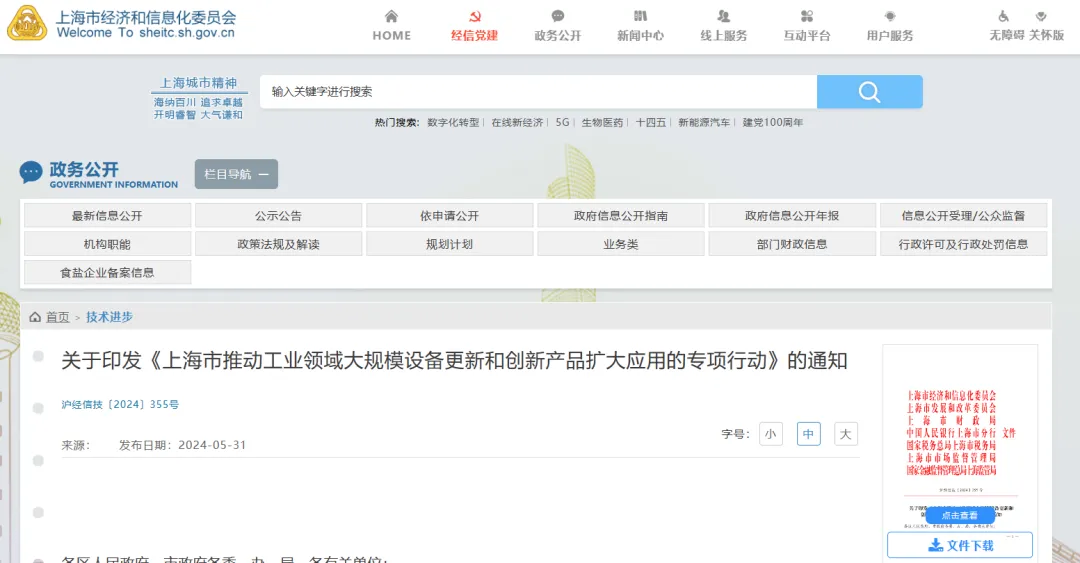Open 食盐企业备案信息 section

click(x=107, y=272)
